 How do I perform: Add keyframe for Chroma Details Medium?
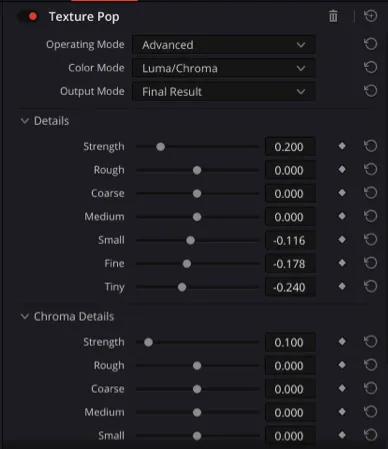[x=342, y=412]
